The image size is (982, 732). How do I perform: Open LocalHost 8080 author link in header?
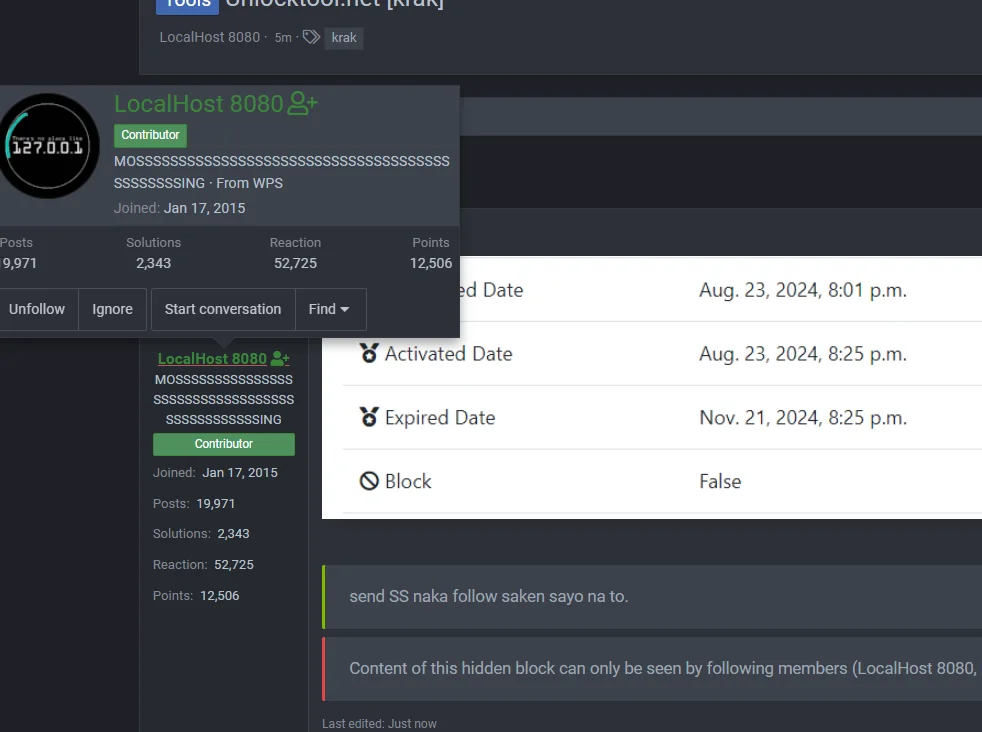[x=210, y=37]
